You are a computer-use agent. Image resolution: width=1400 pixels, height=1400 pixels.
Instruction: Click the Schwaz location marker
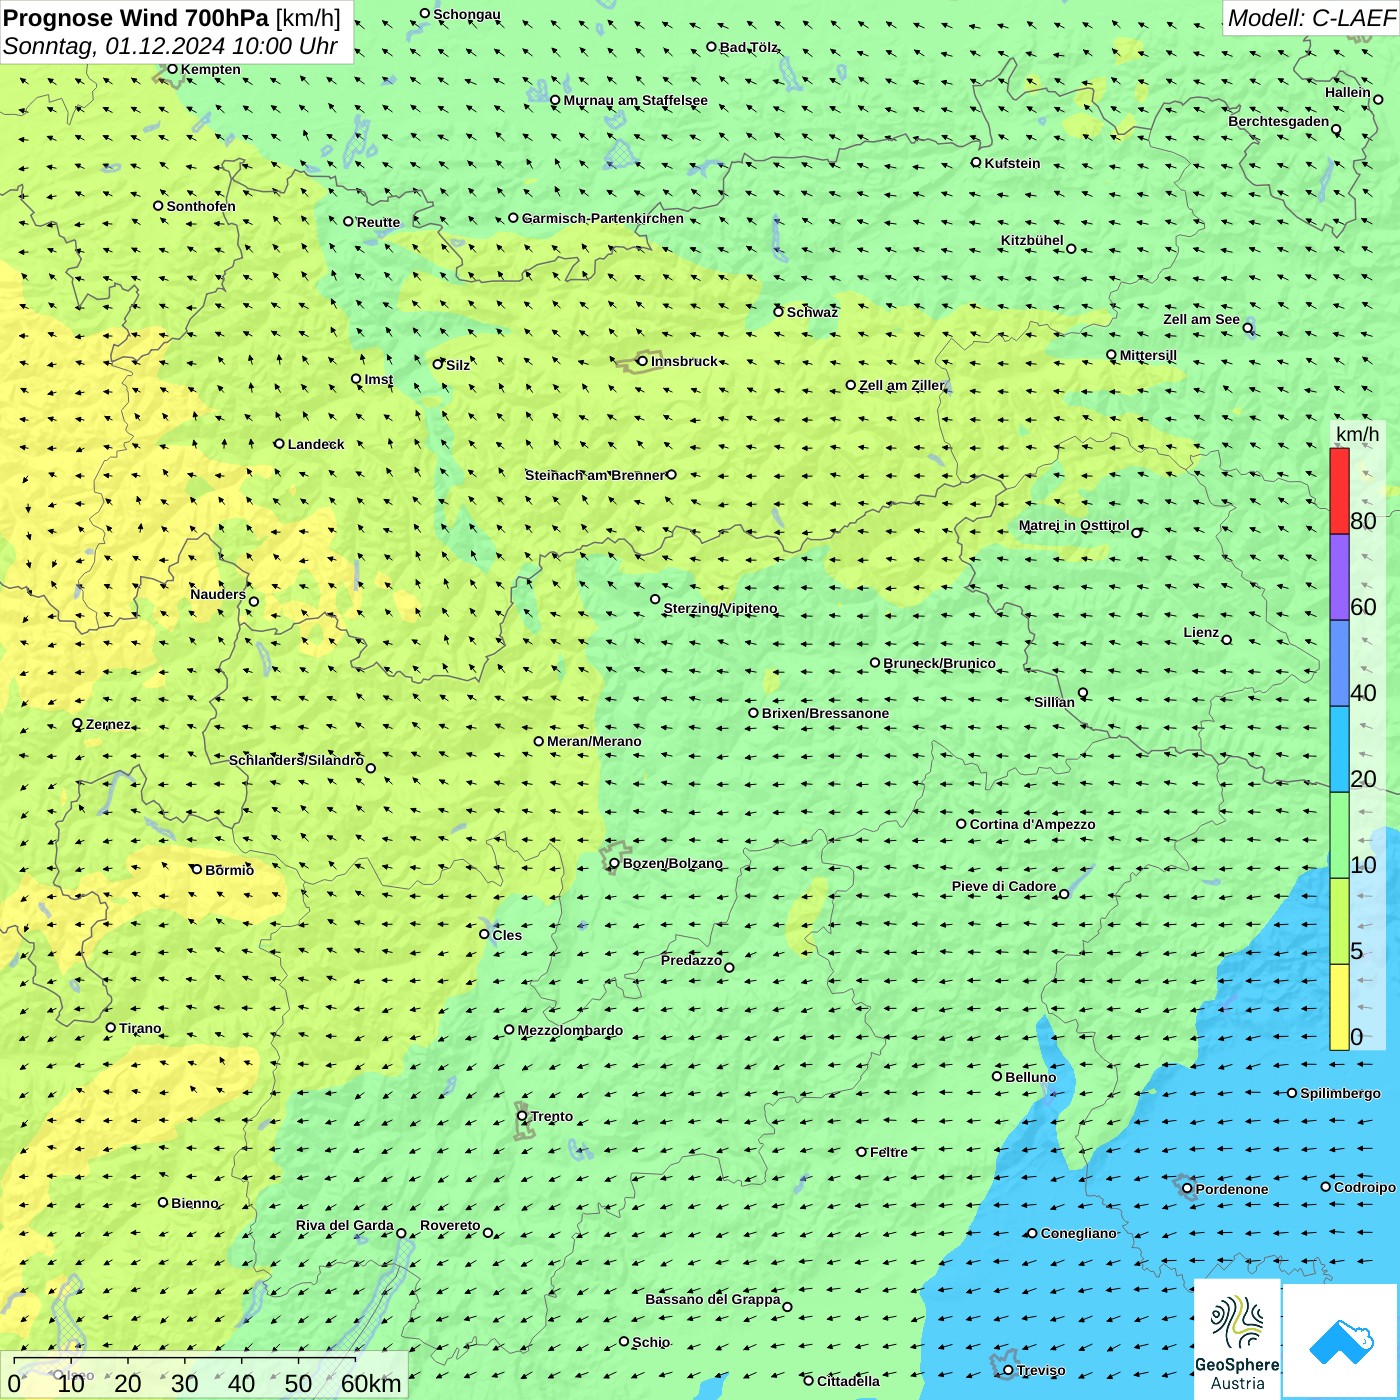tap(778, 311)
